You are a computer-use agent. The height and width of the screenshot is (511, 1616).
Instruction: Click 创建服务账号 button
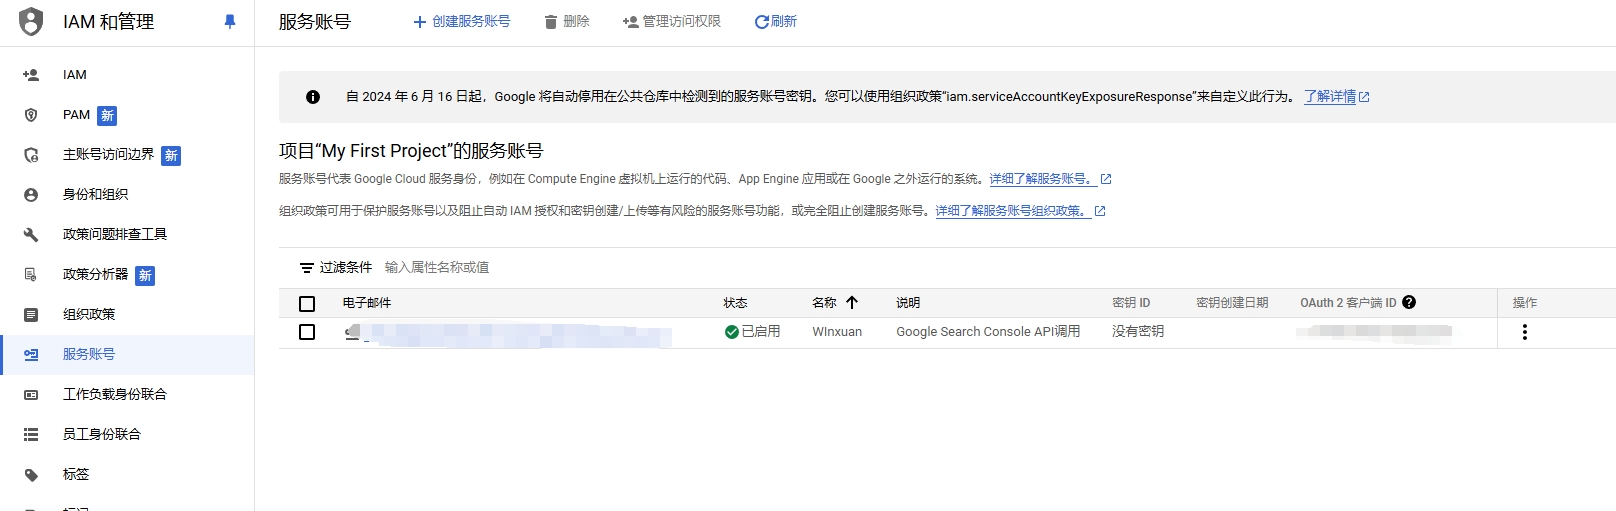click(462, 21)
